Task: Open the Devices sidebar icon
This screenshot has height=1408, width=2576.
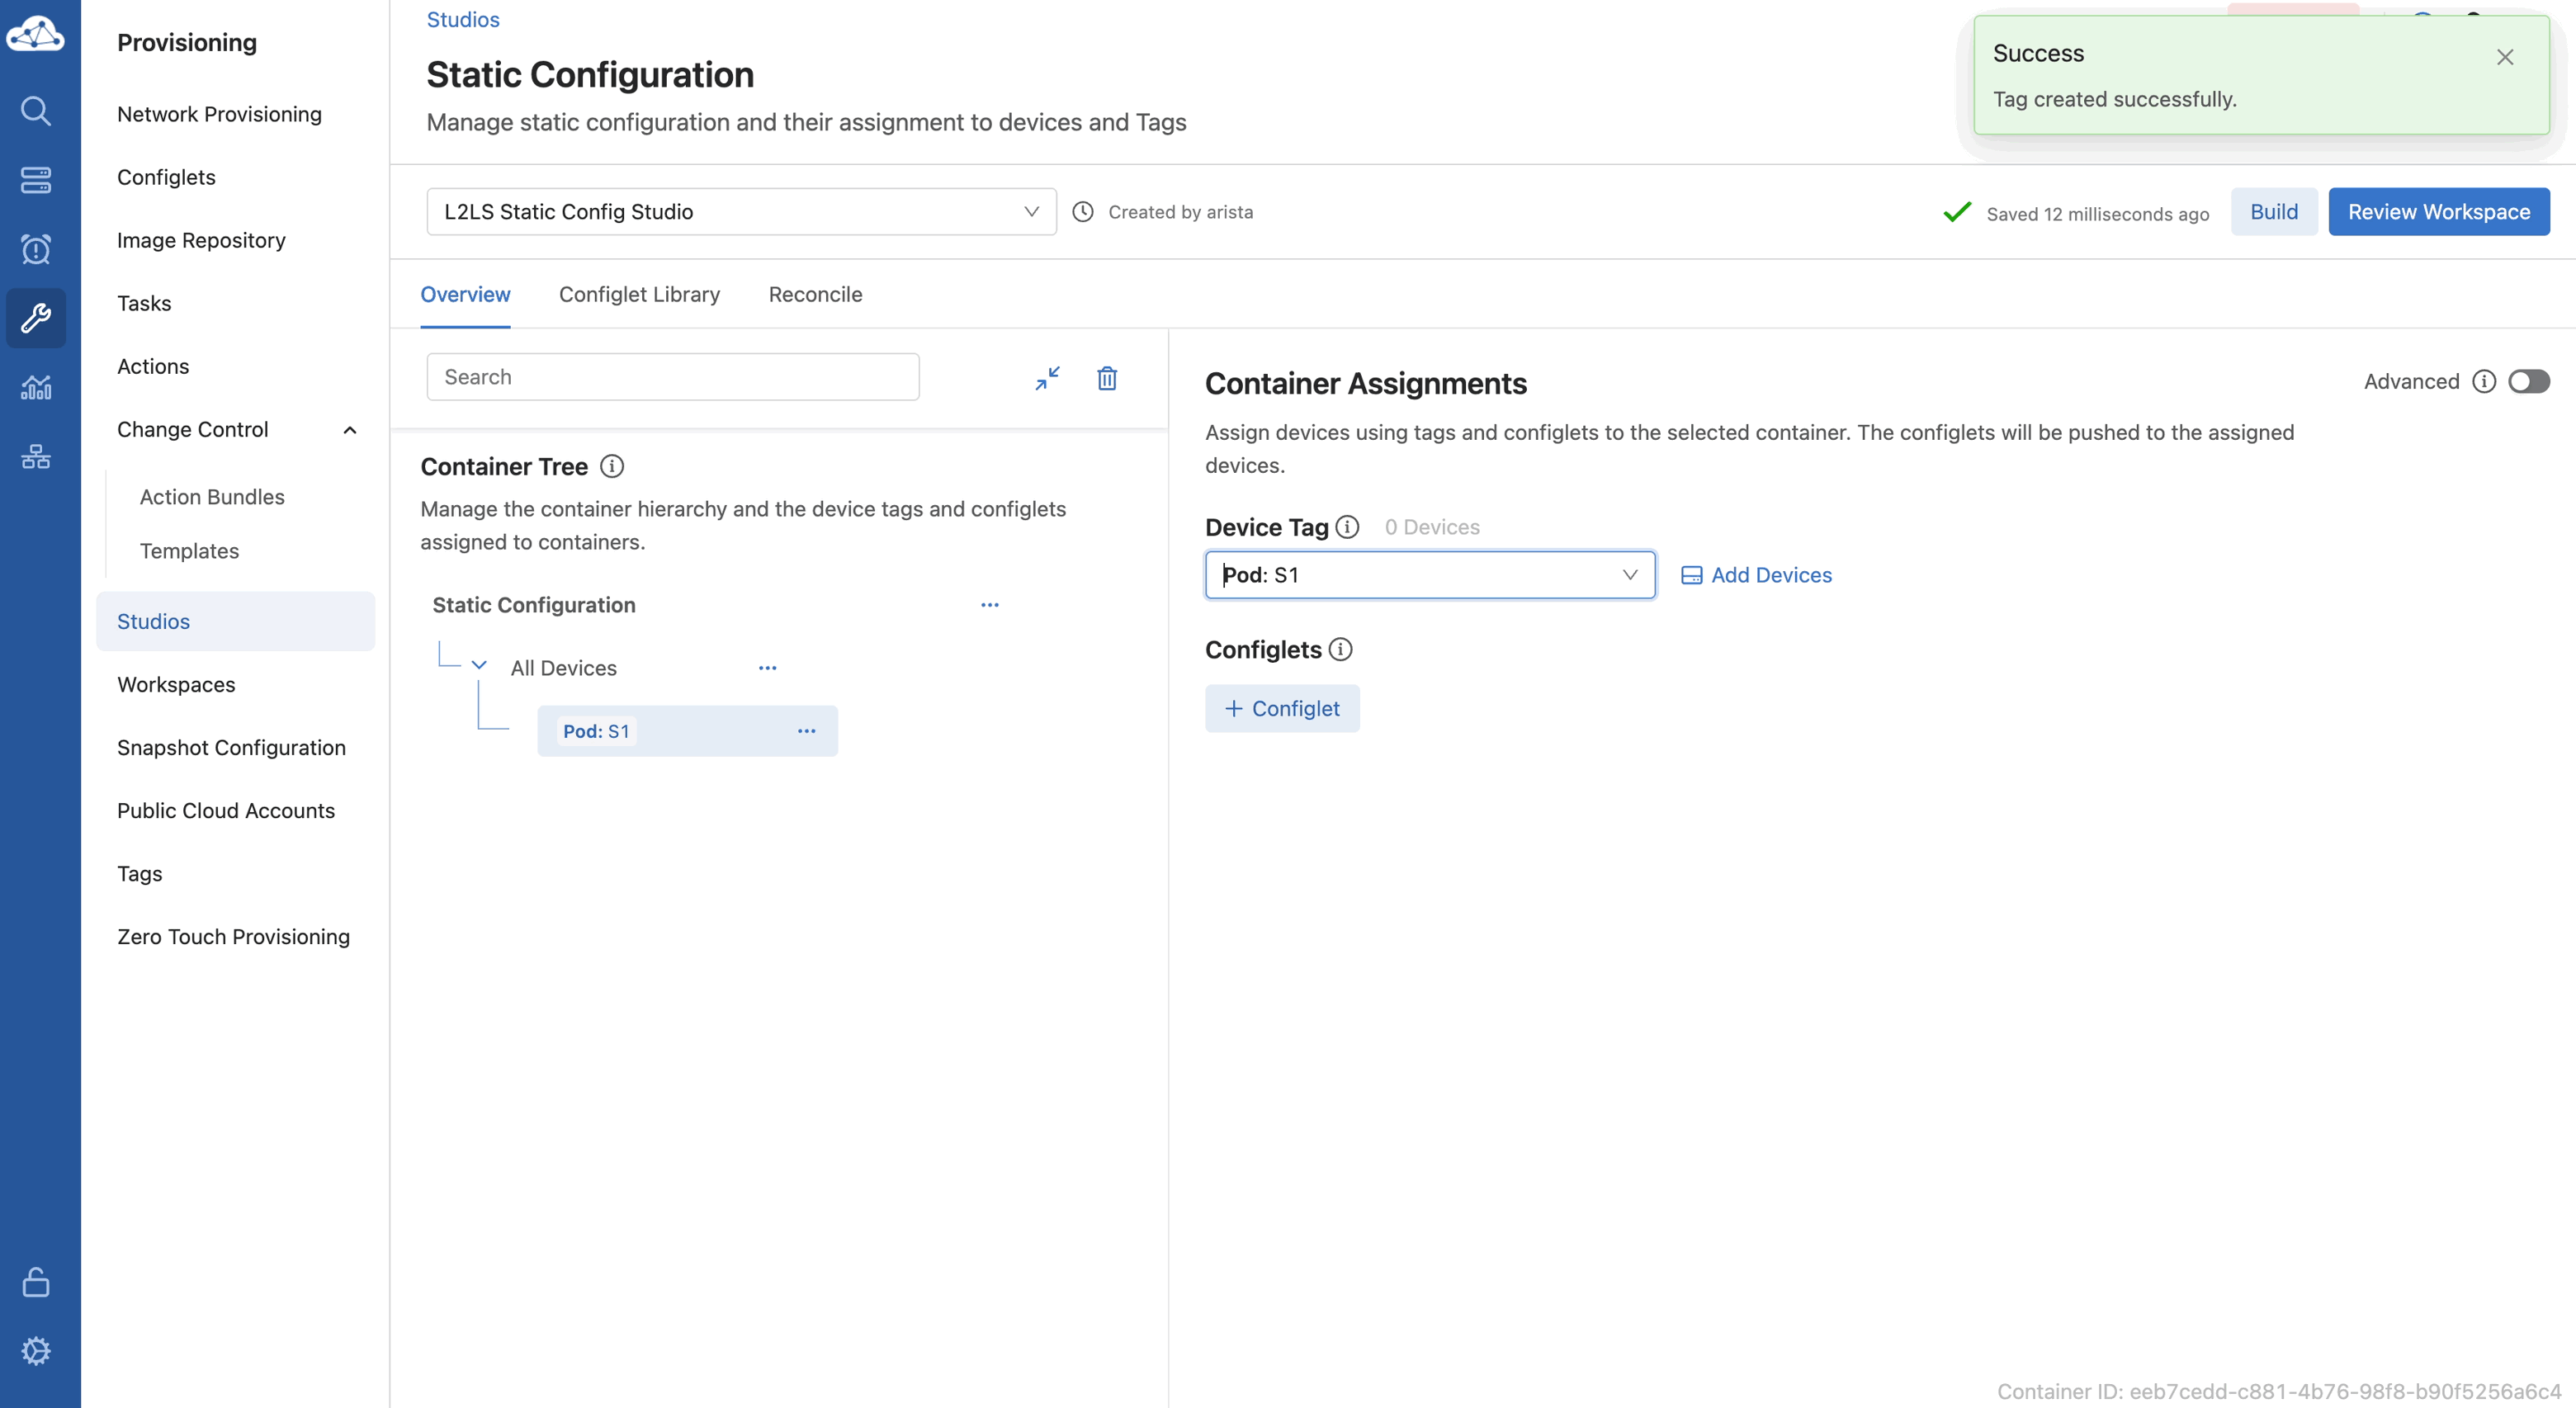Action: click(36, 180)
